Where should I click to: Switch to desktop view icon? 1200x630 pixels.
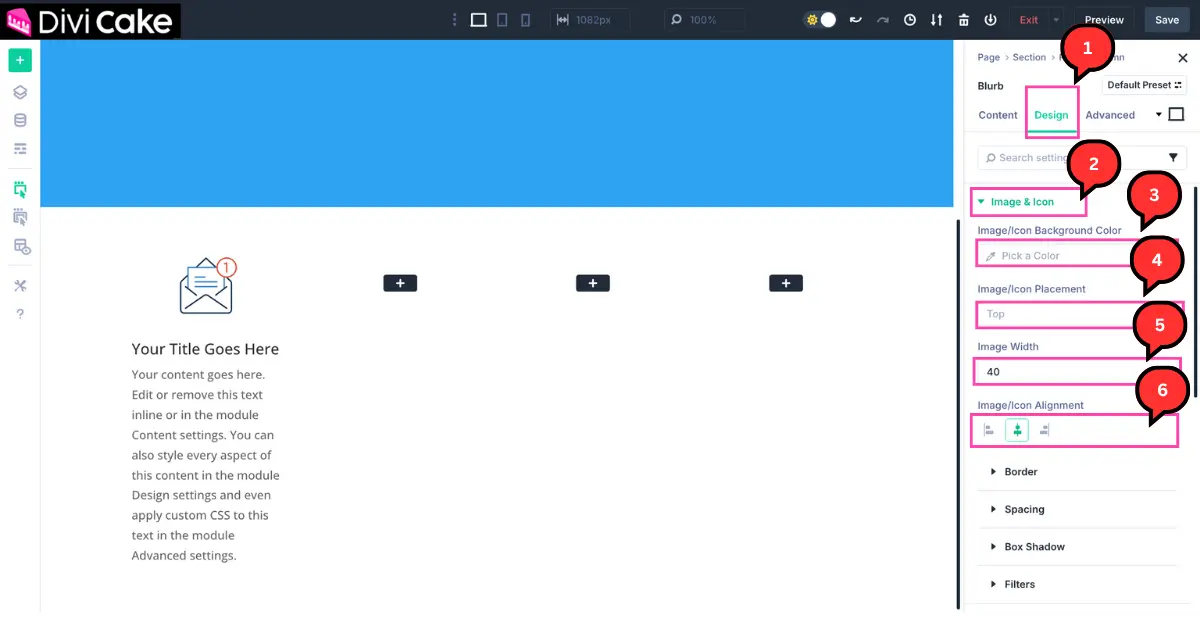click(x=479, y=20)
